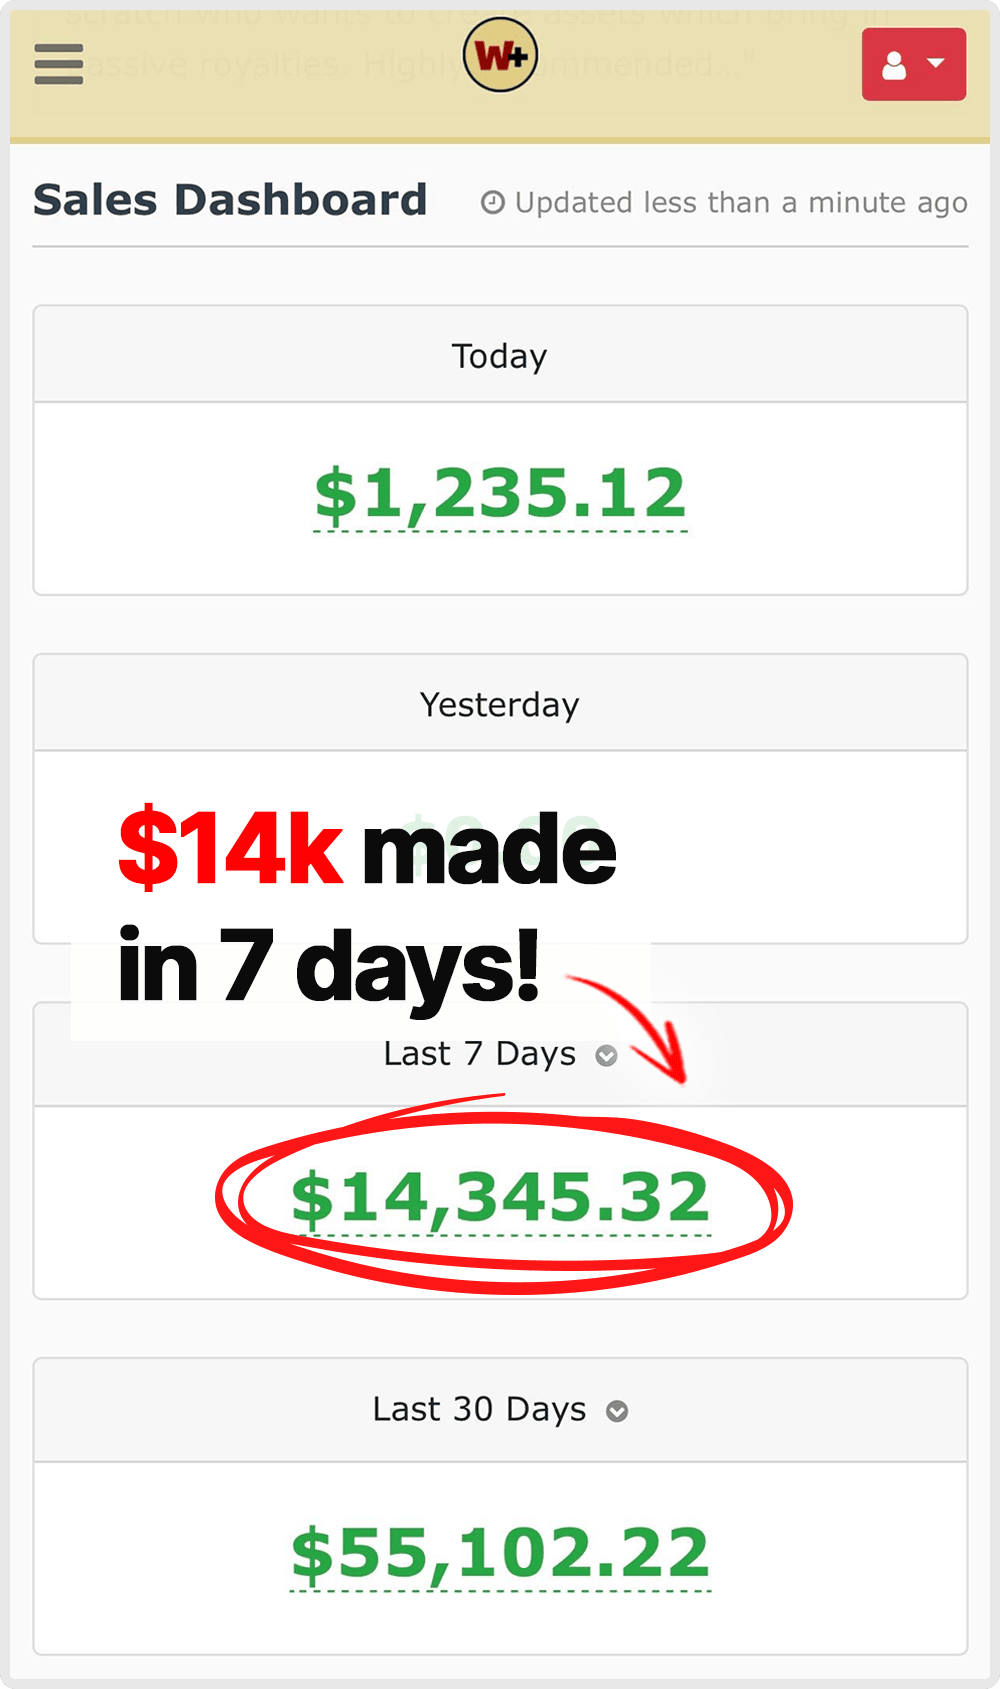This screenshot has width=1000, height=1689.
Task: Select the Today panel header
Action: pos(500,356)
